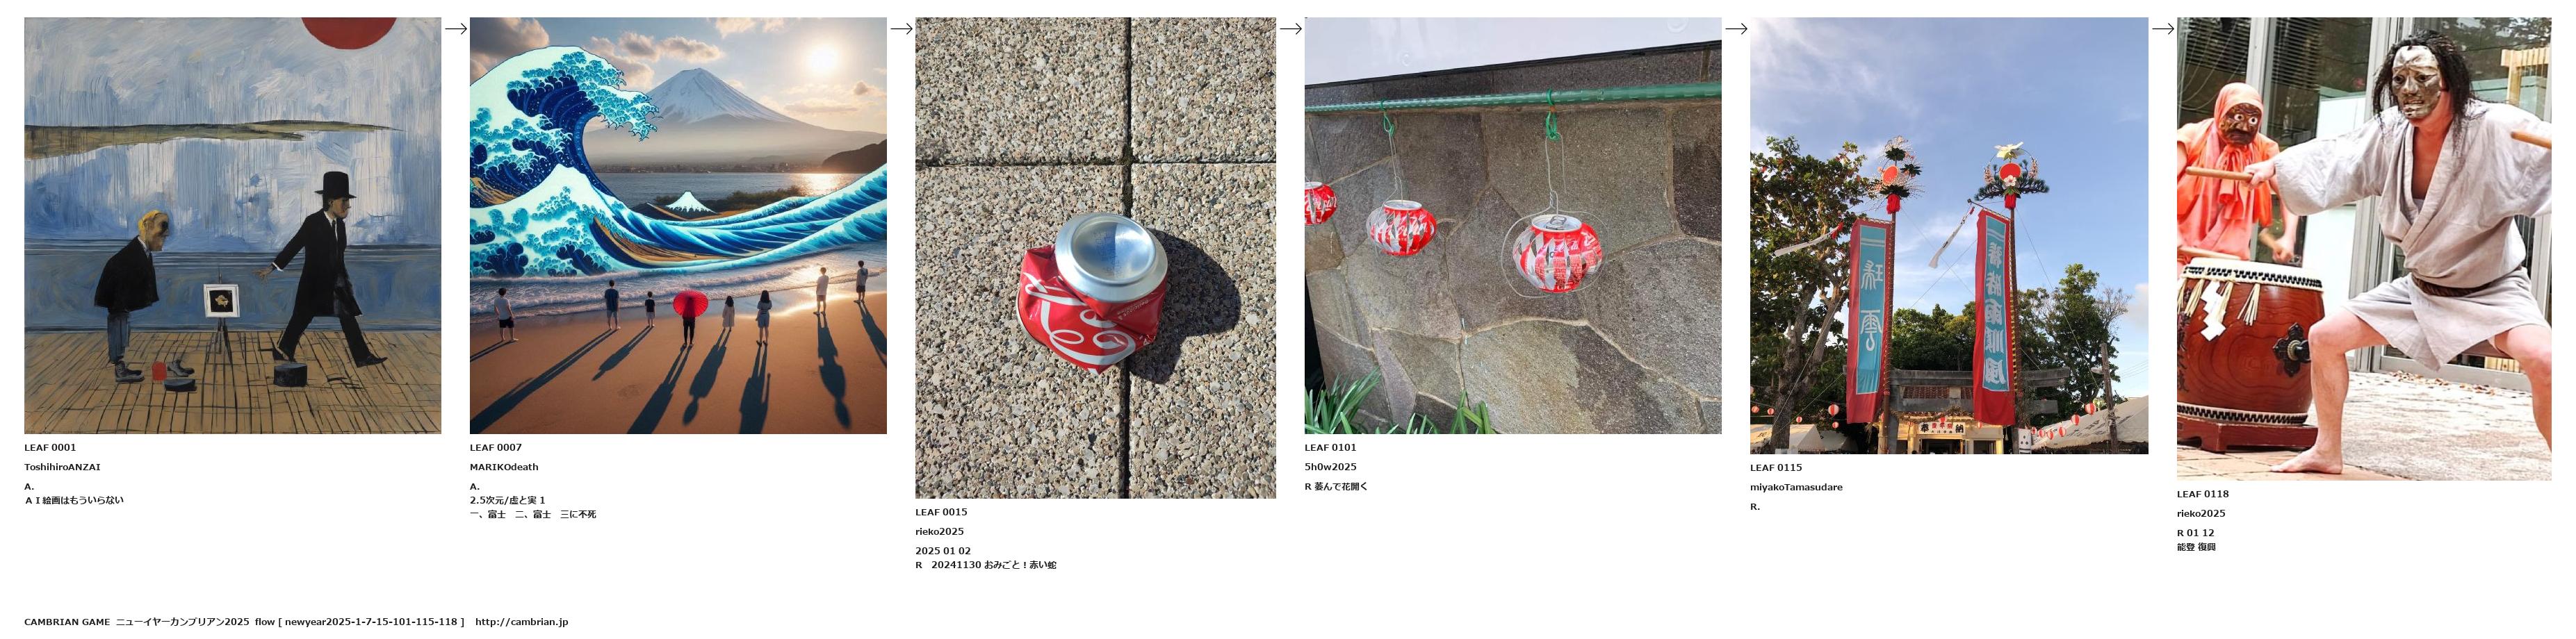Viewport: 2576px width, 639px height.
Task: Click author name ToshihiroANZAI
Action: 62,467
